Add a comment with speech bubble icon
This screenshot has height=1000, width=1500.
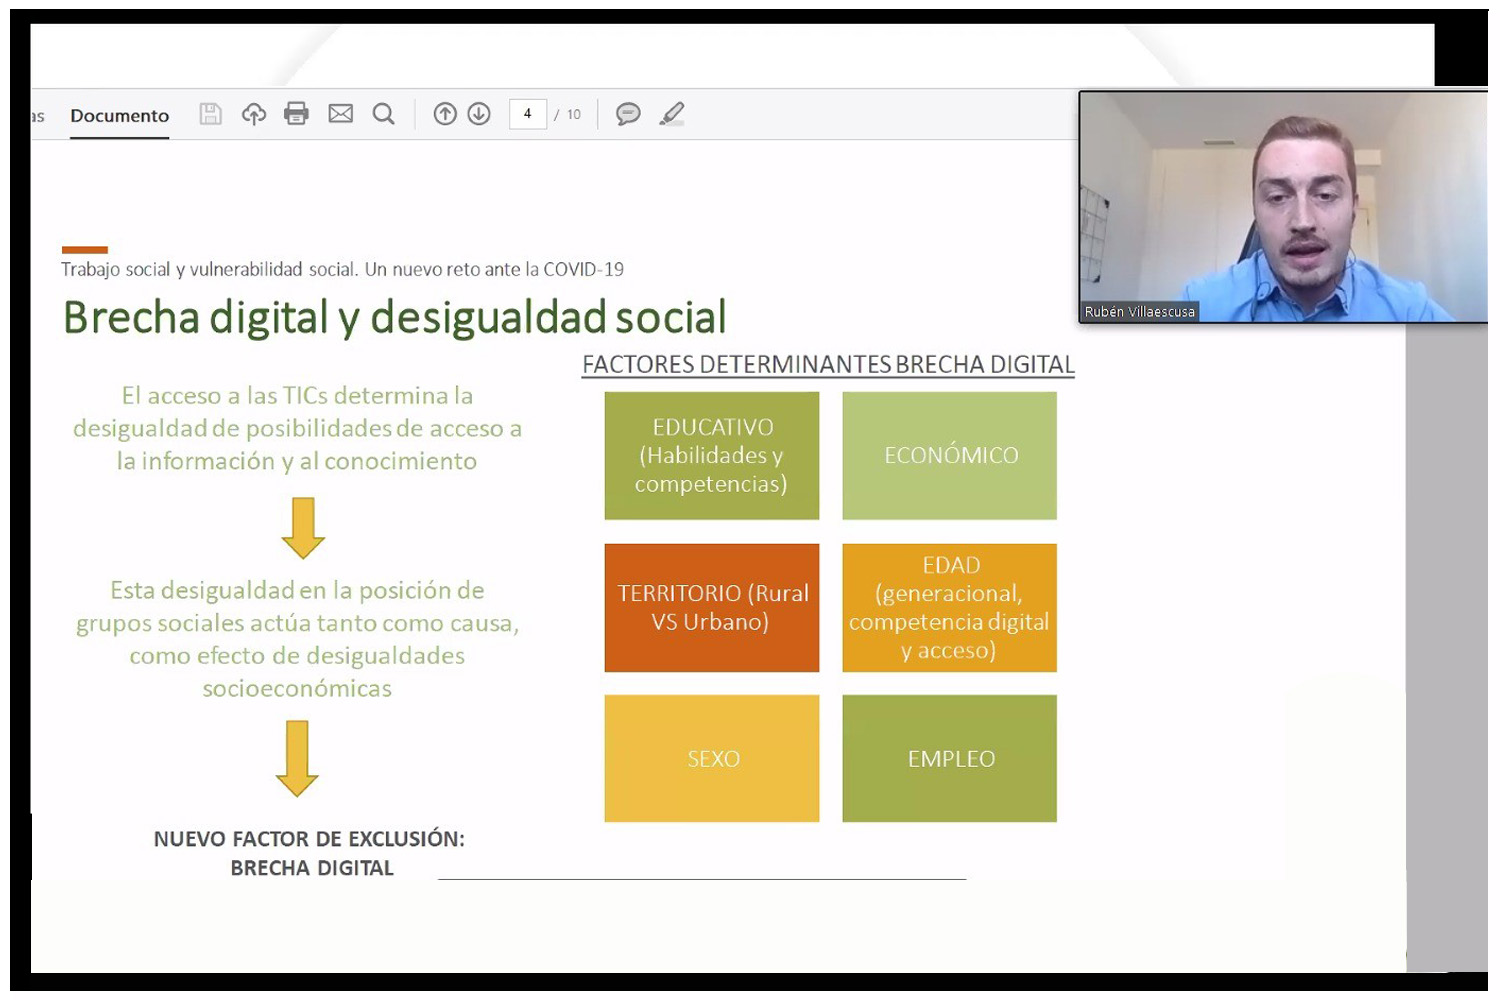(x=628, y=114)
